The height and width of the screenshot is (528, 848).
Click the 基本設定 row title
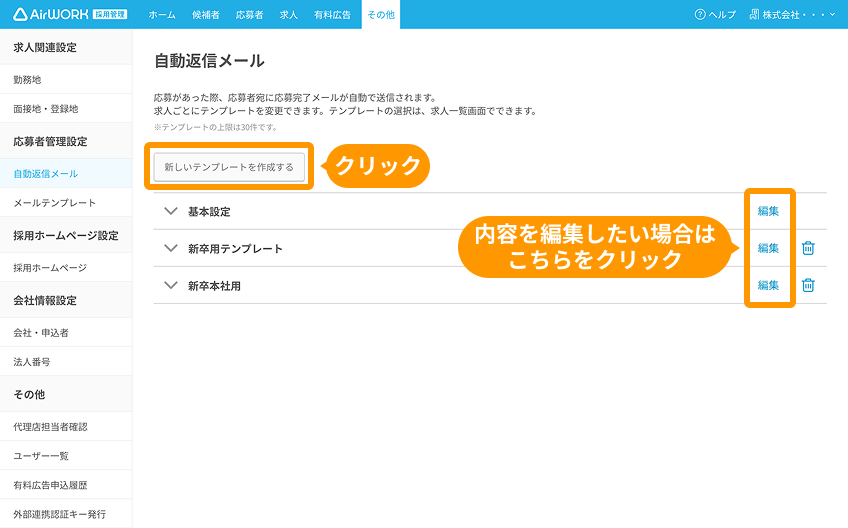click(x=209, y=212)
